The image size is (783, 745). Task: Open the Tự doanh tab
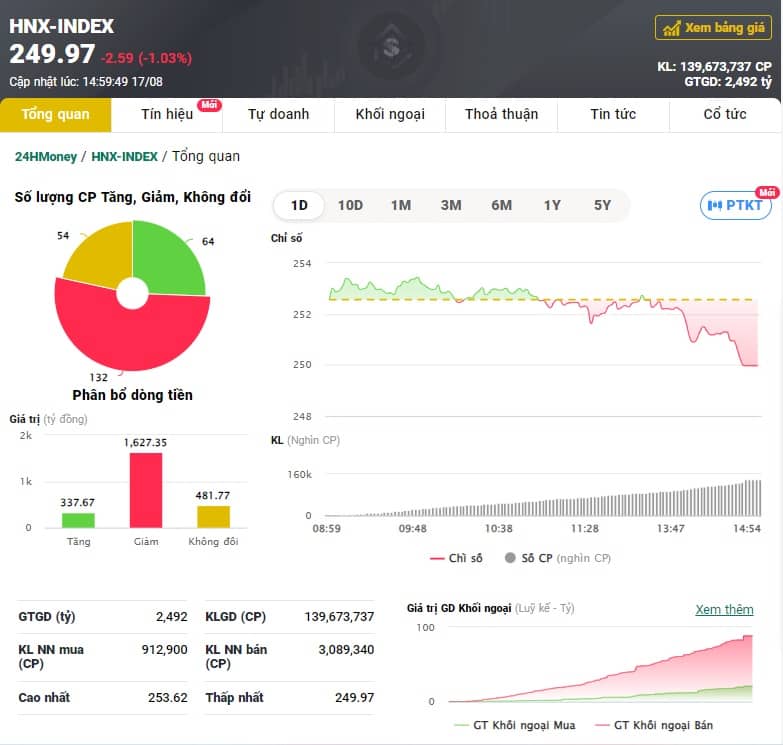tap(279, 114)
